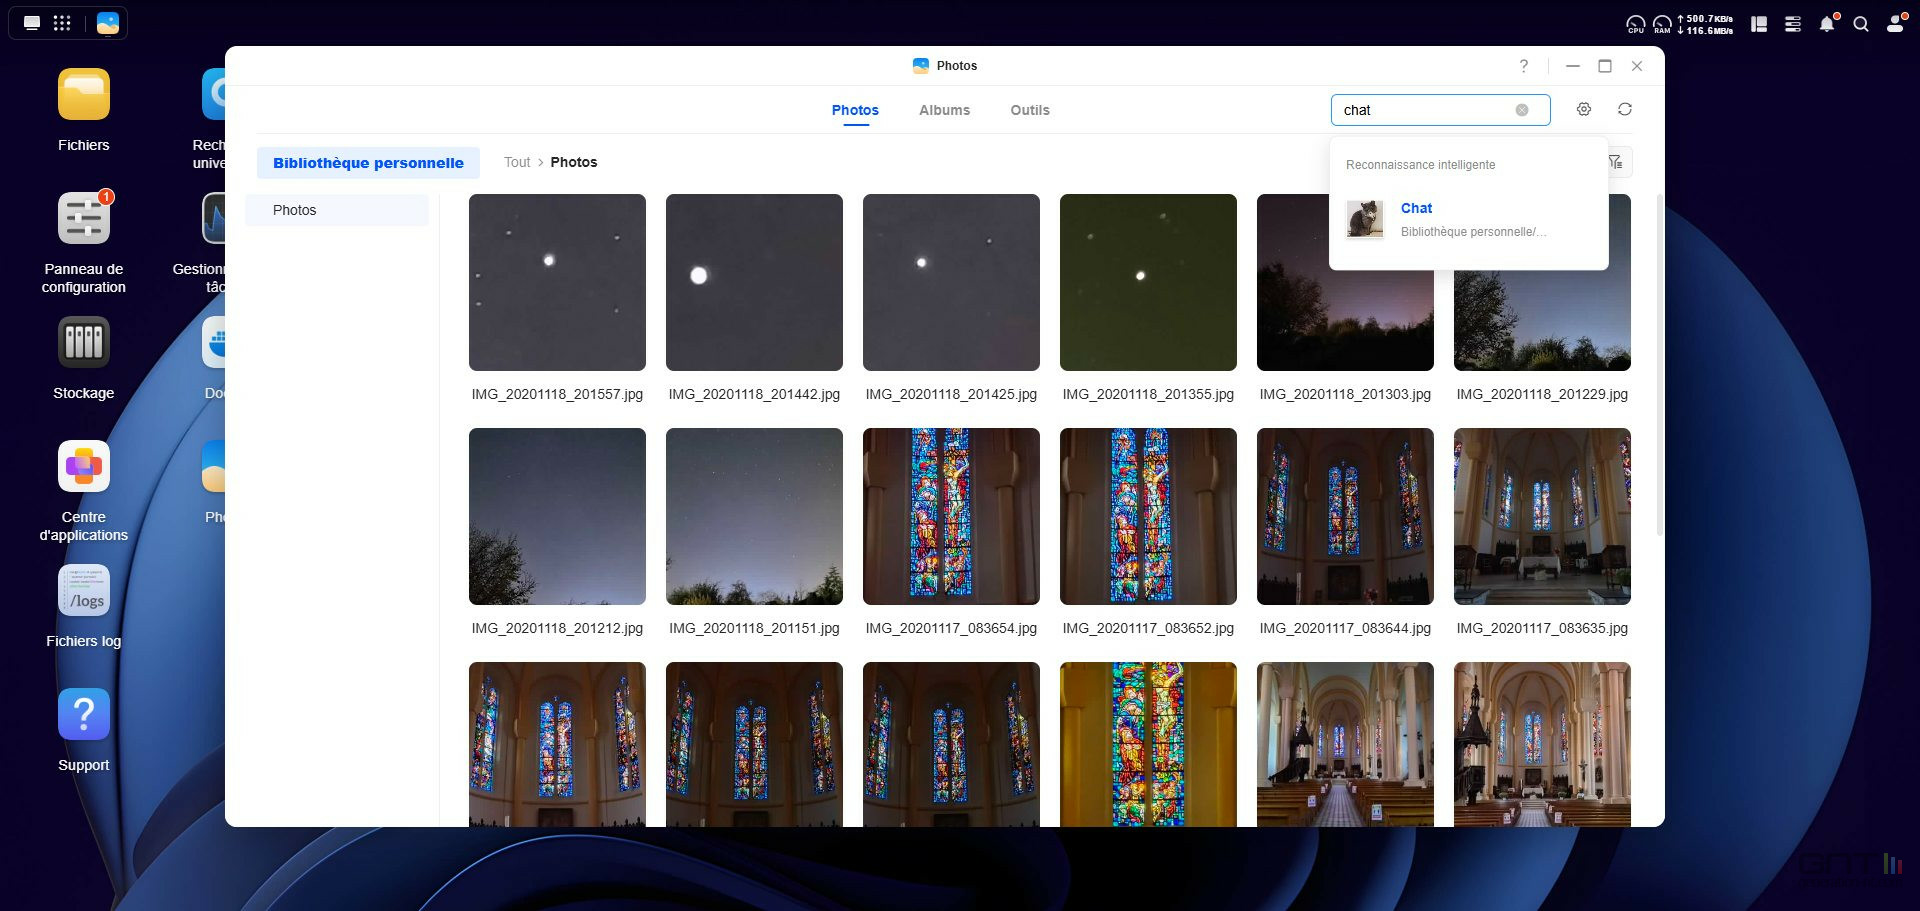
Task: Click in the chat search input field
Action: pos(1420,110)
